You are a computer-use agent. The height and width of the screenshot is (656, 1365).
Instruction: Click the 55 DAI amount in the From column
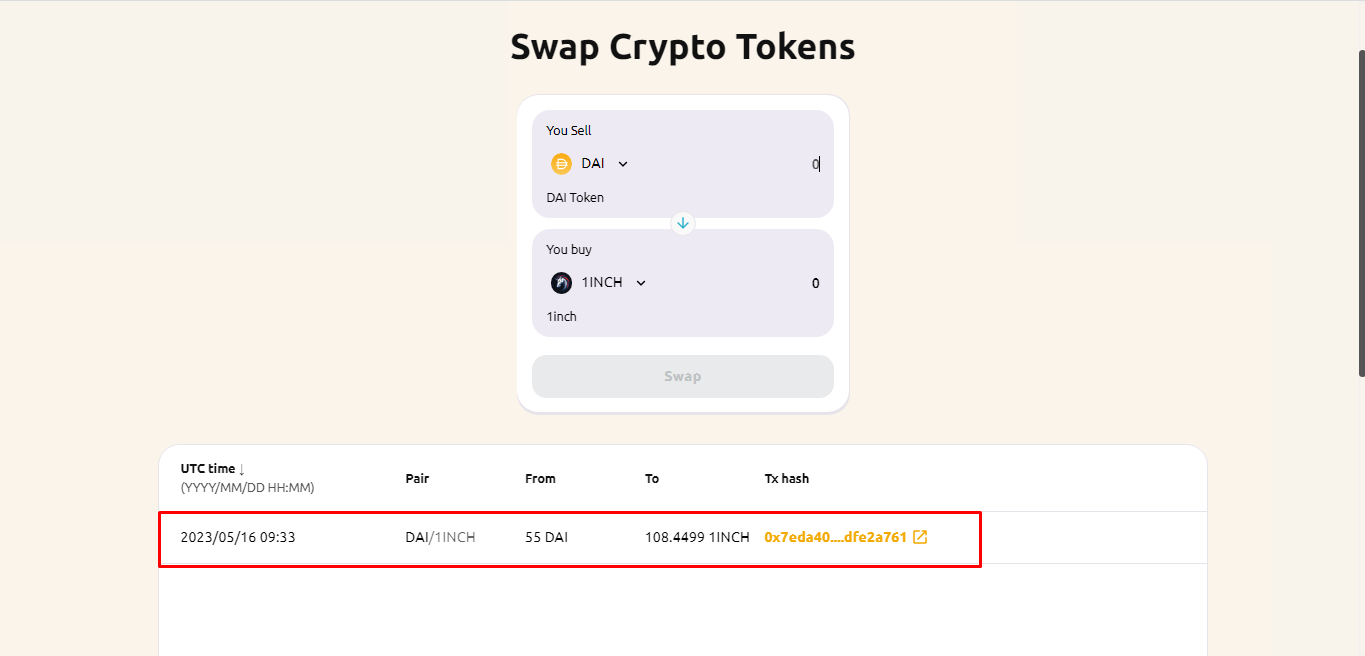pyautogui.click(x=546, y=537)
